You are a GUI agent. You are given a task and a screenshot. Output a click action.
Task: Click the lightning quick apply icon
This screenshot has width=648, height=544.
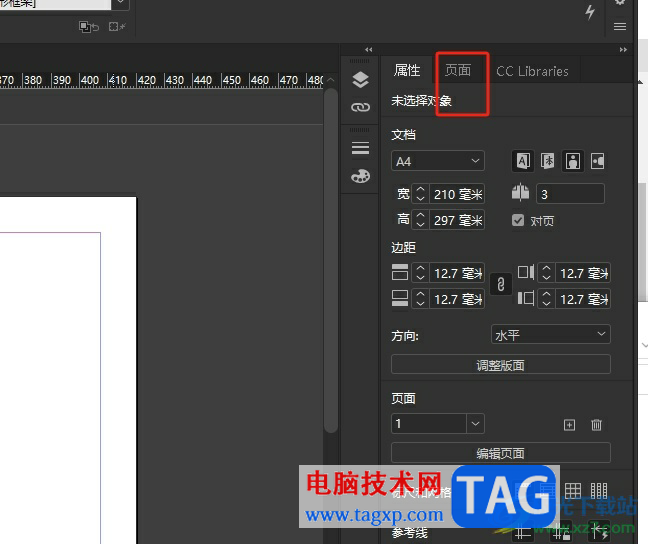click(590, 12)
